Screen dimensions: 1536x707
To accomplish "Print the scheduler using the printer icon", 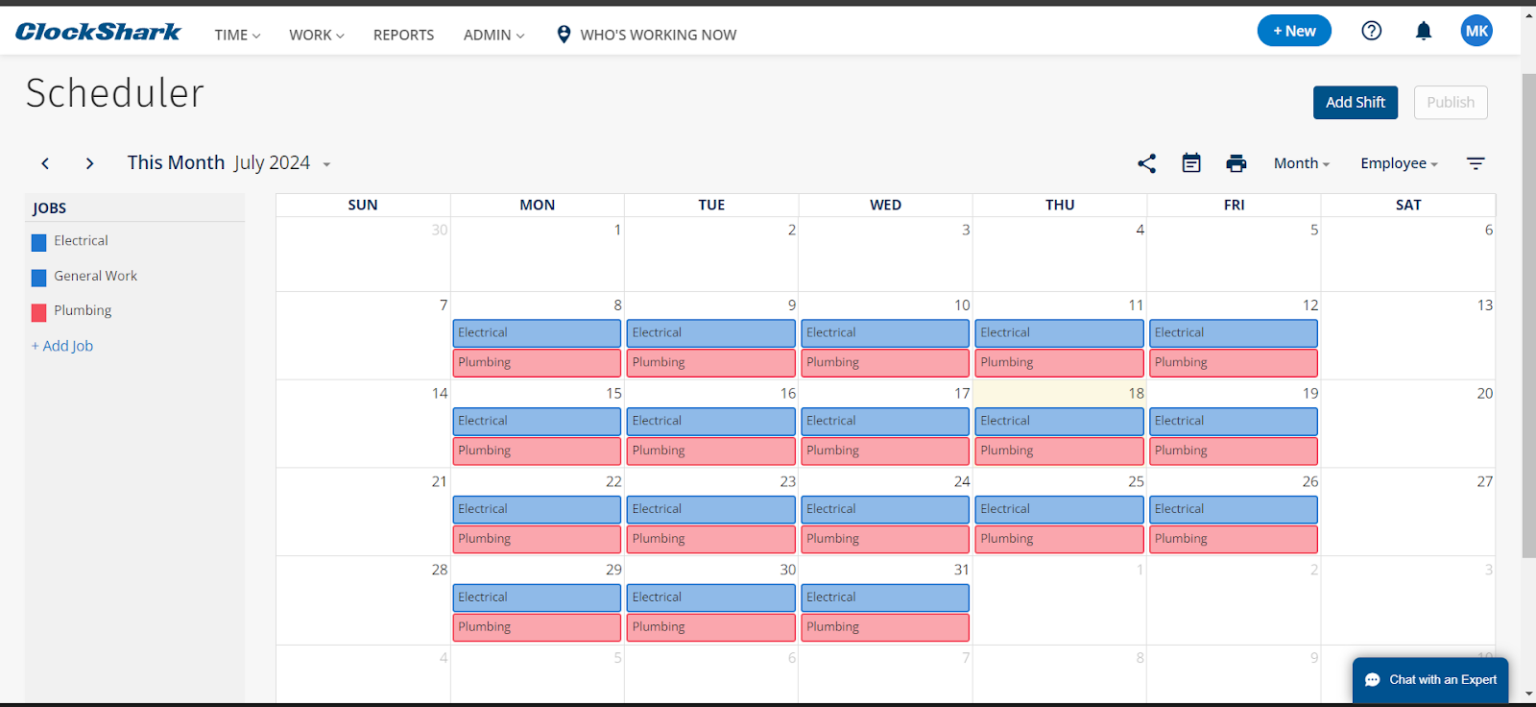I will [x=1236, y=163].
